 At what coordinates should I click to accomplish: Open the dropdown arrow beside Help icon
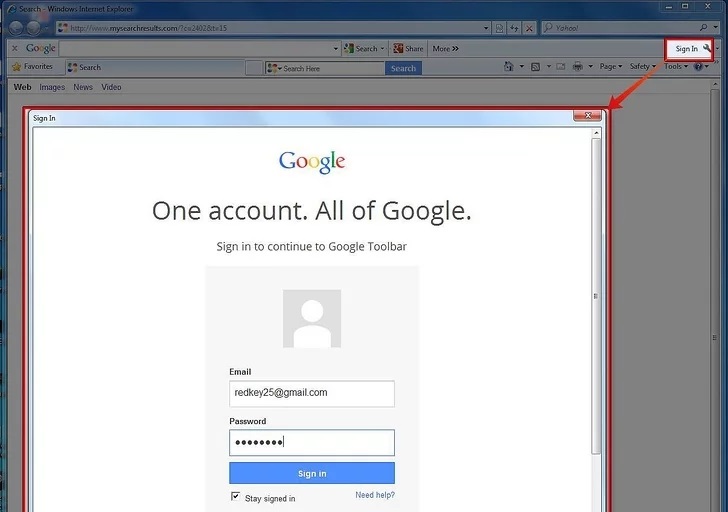707,67
